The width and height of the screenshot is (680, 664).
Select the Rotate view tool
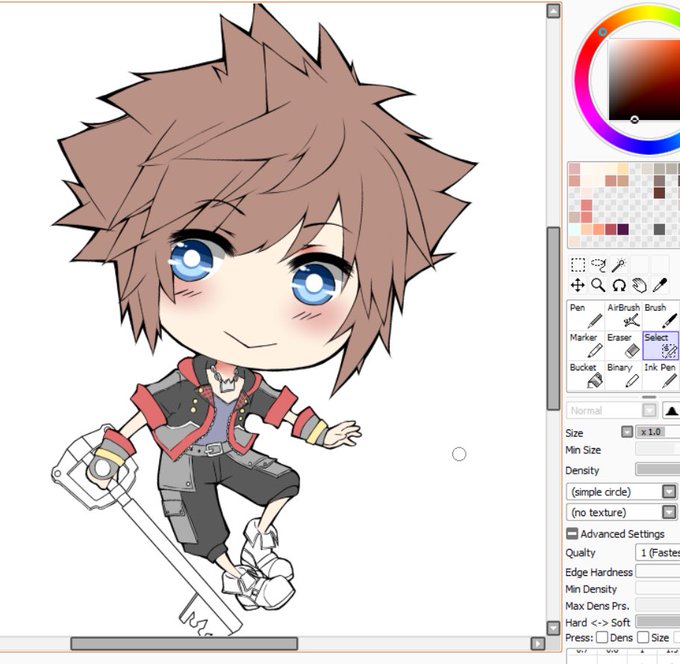click(x=619, y=285)
